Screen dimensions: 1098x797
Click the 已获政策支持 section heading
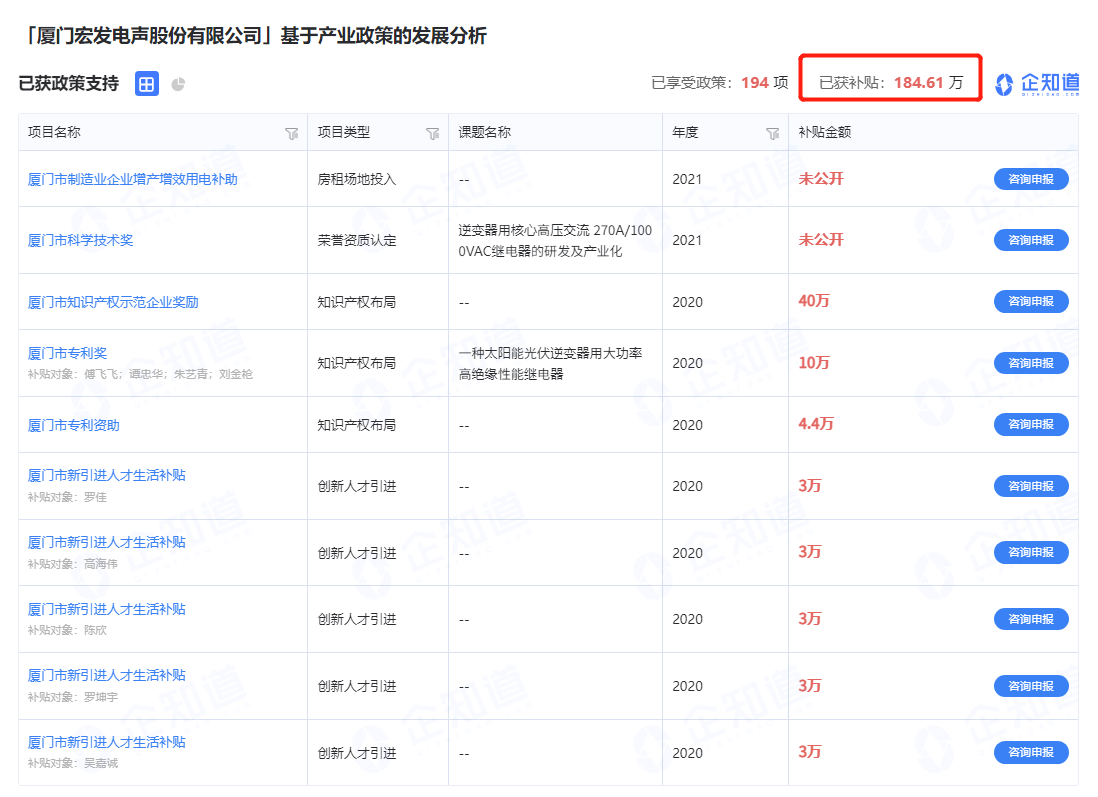pos(69,83)
